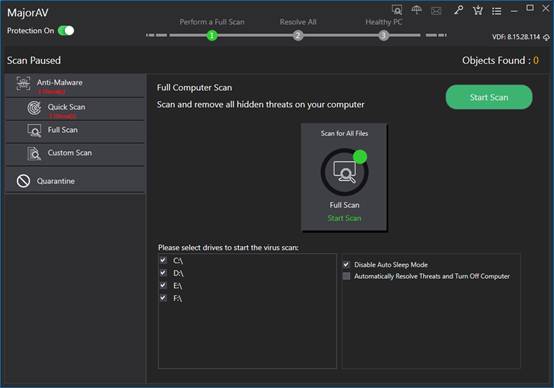
Task: Click the circular Full Scan monitor graphic
Action: coord(344,172)
